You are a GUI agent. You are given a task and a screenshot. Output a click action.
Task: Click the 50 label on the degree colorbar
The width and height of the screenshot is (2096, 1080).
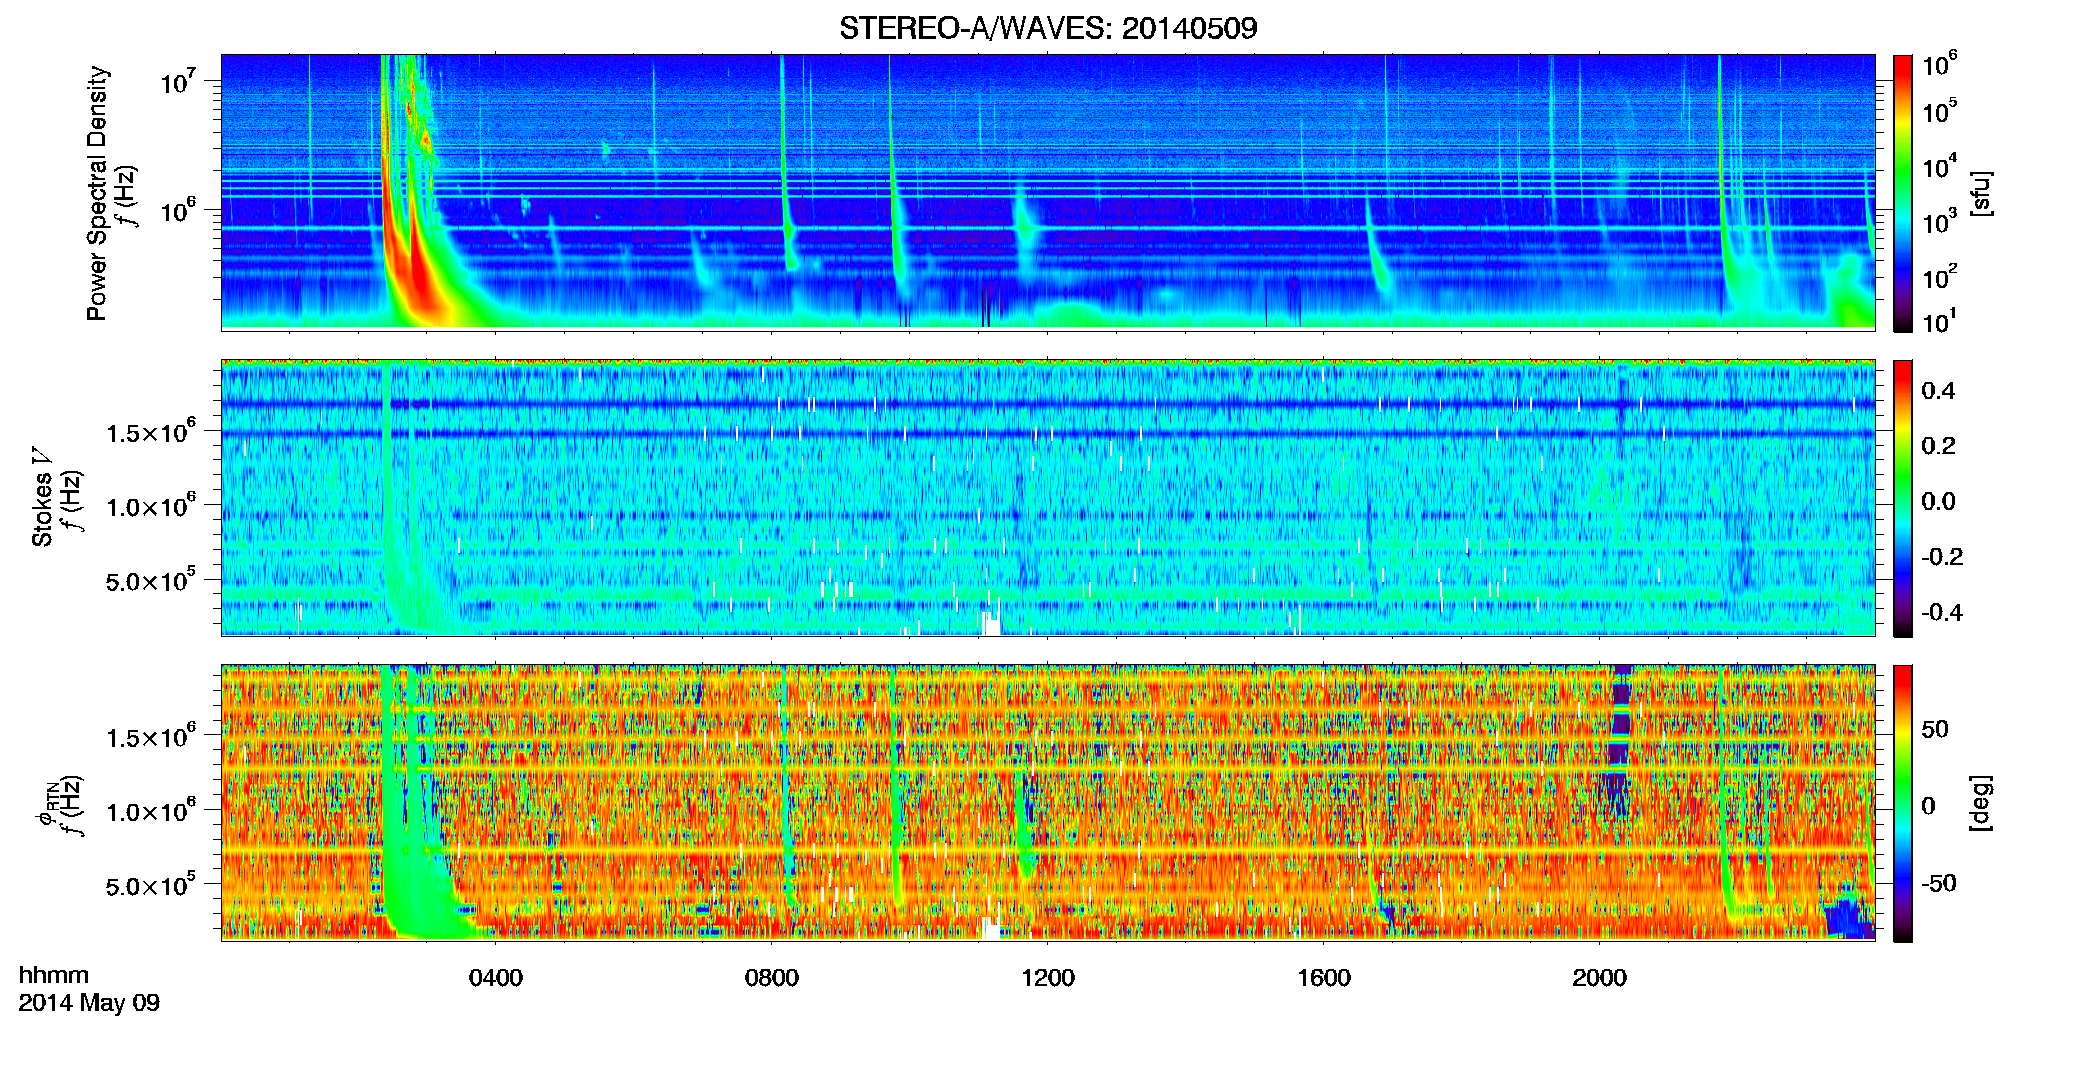coord(1934,729)
